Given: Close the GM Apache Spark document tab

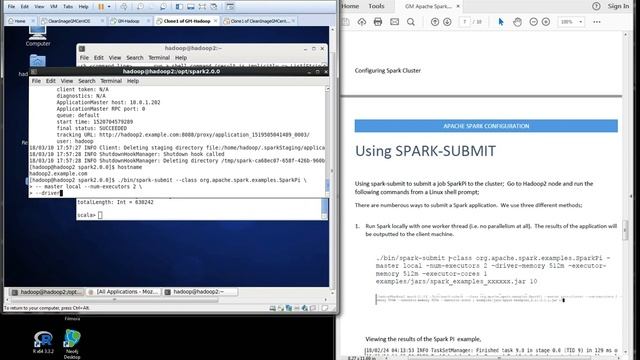Looking at the screenshot, I should click(458, 6).
